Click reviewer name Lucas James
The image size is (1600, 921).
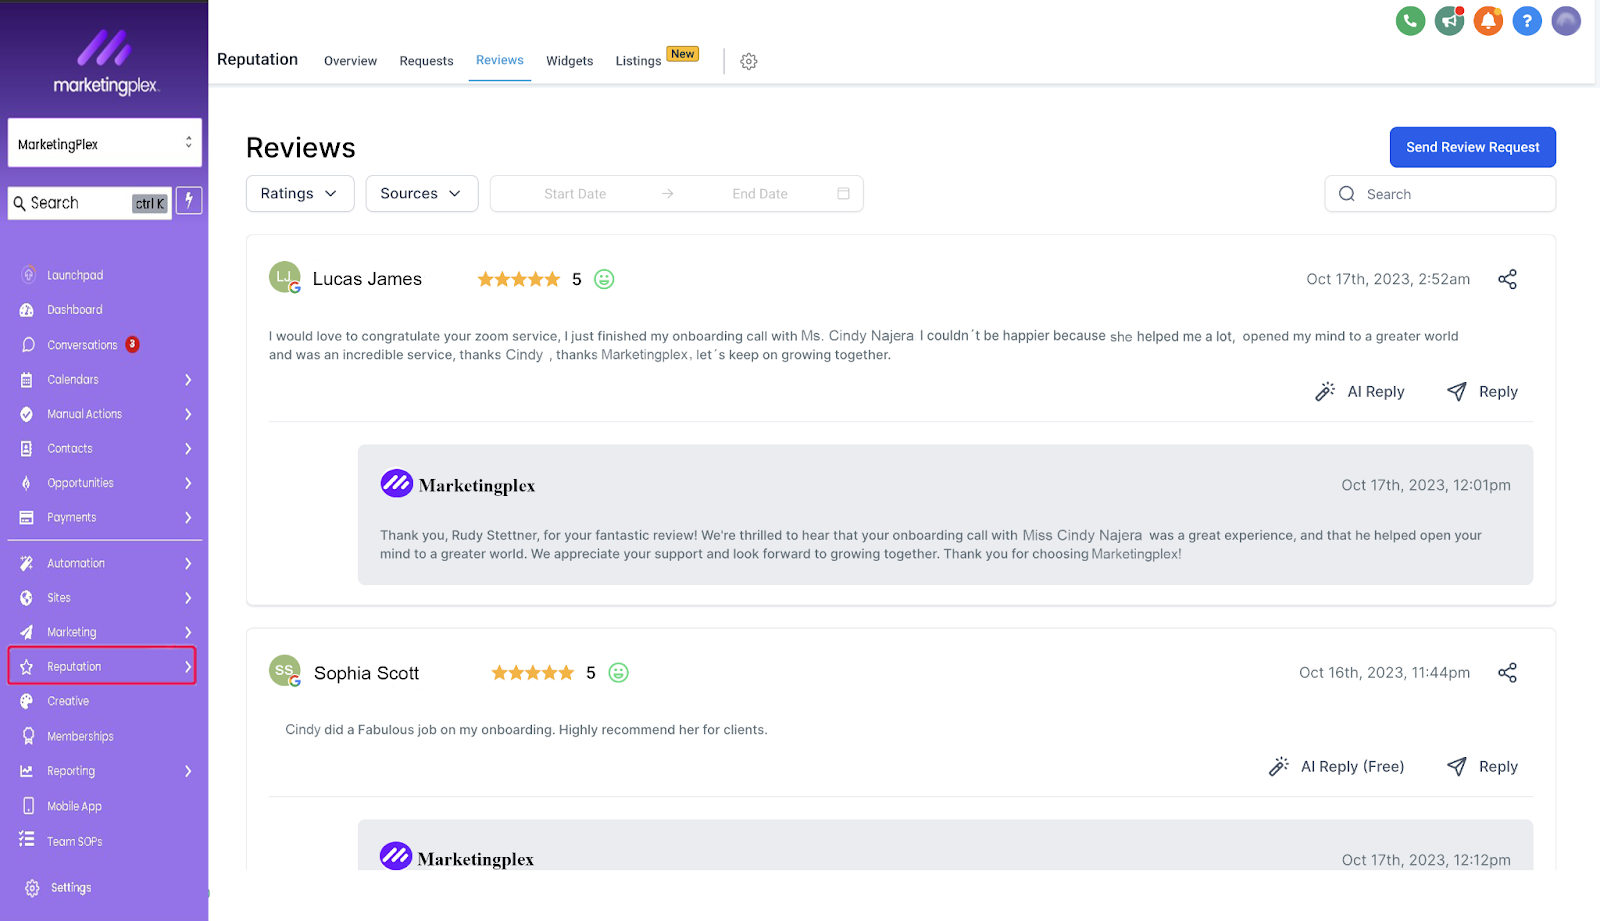[x=367, y=279]
